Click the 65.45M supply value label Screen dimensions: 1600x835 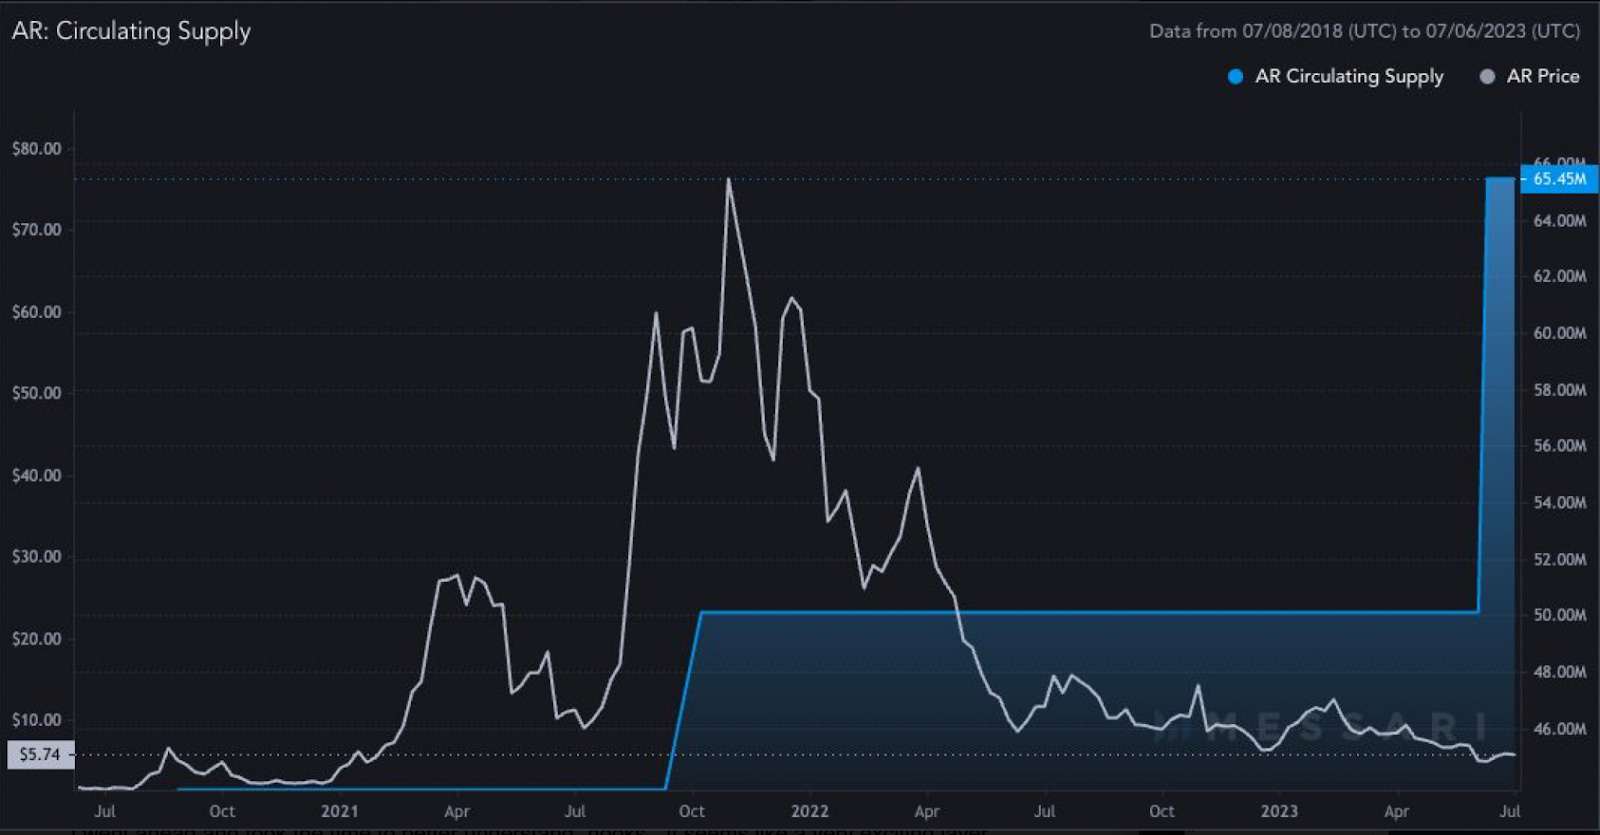tap(1559, 179)
